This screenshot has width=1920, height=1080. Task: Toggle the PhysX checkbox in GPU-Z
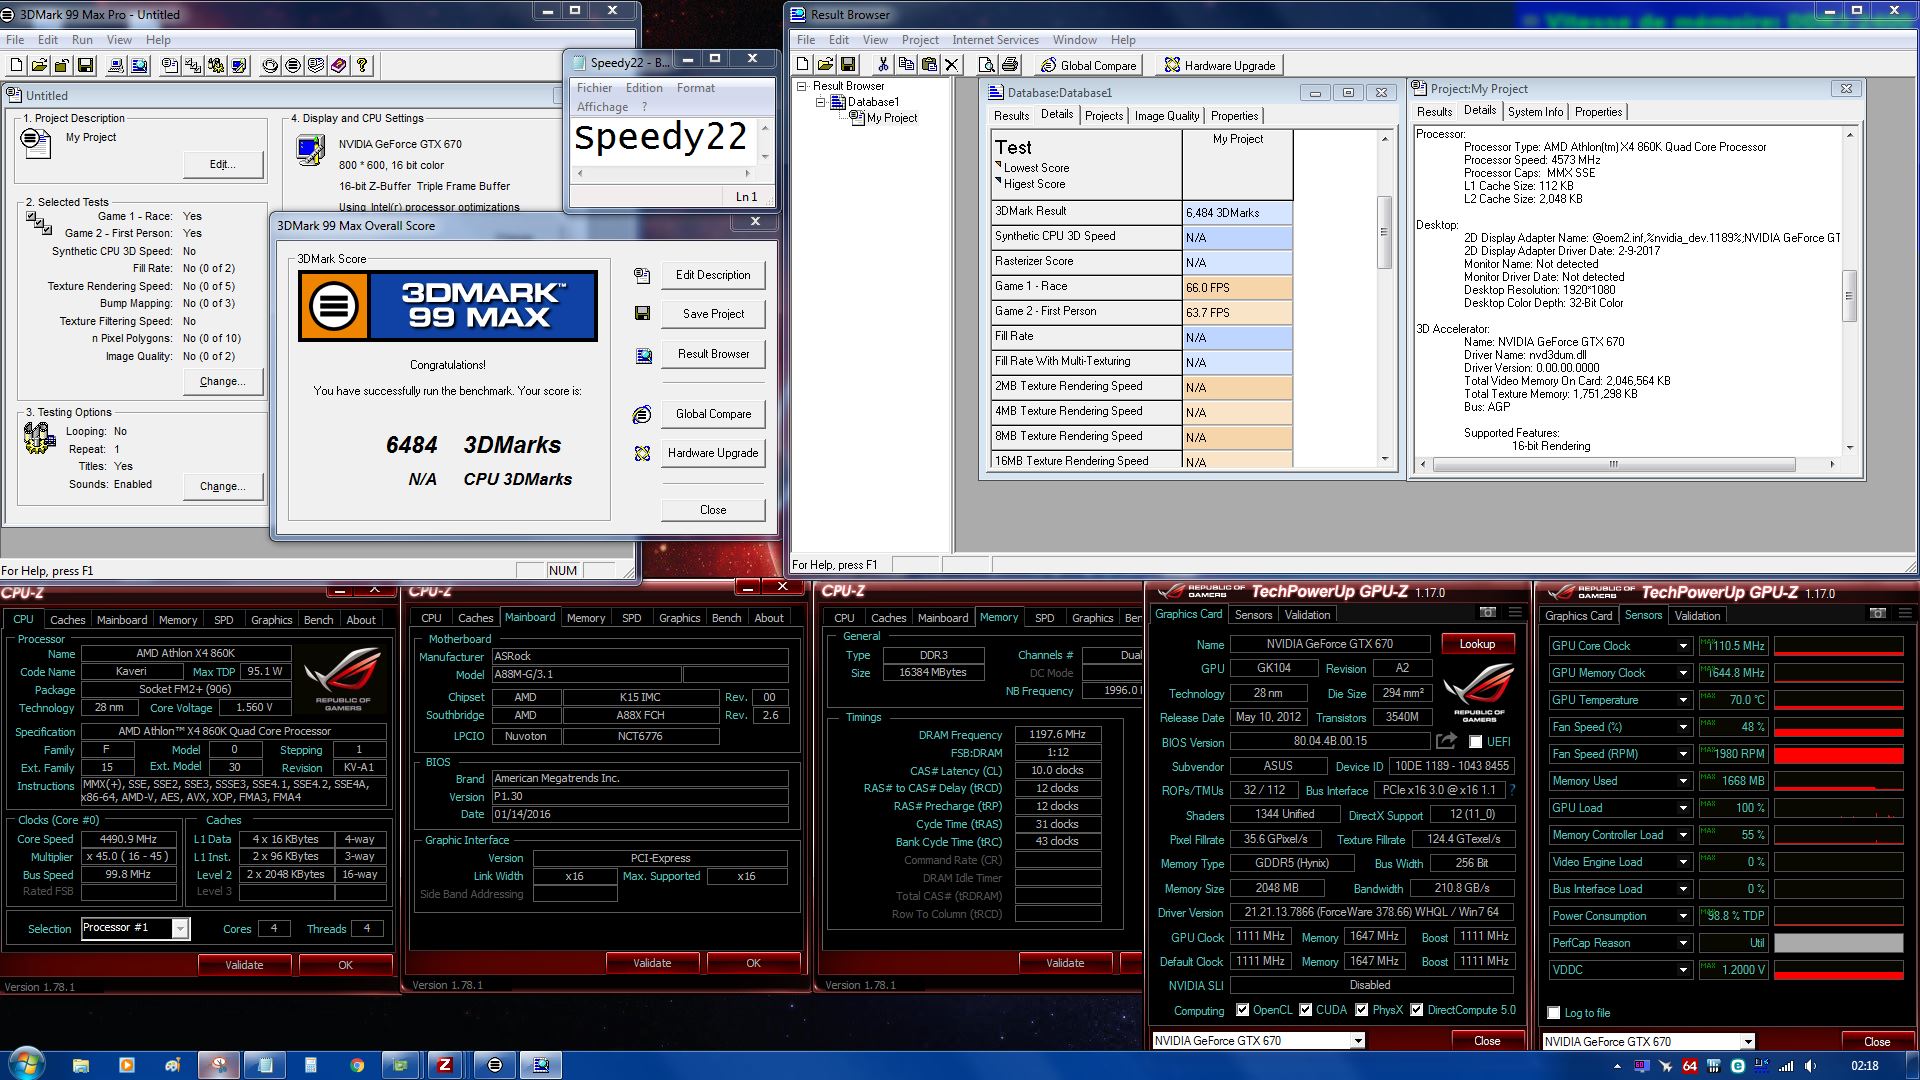pyautogui.click(x=1361, y=1010)
